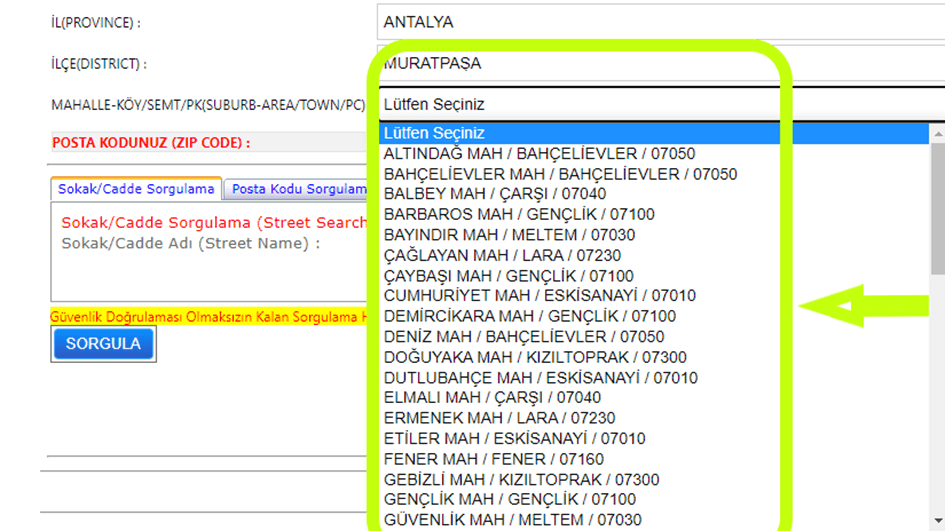Choose GÜVENLİK MAH / MELTEM / 07030

point(511,520)
